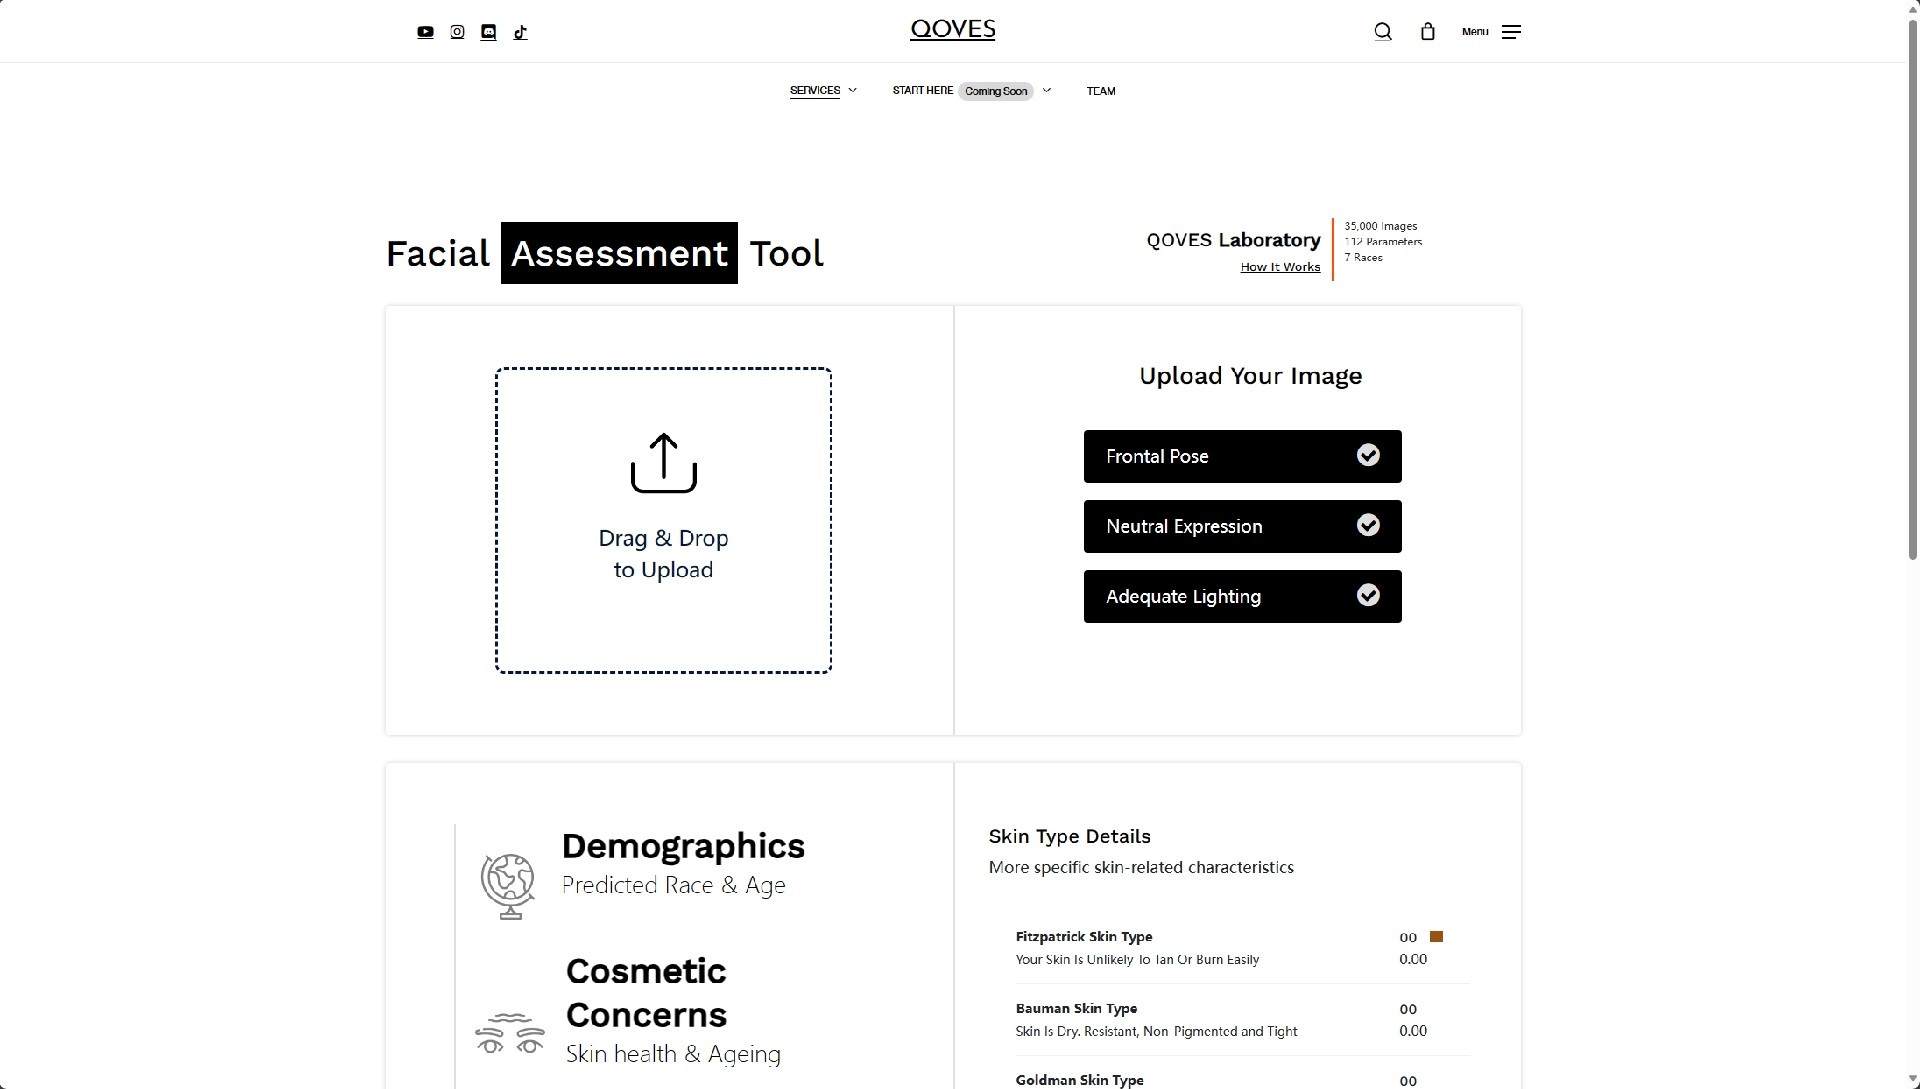Open the Discord social link icon
Viewport: 1920px width, 1089px height.
click(x=488, y=32)
